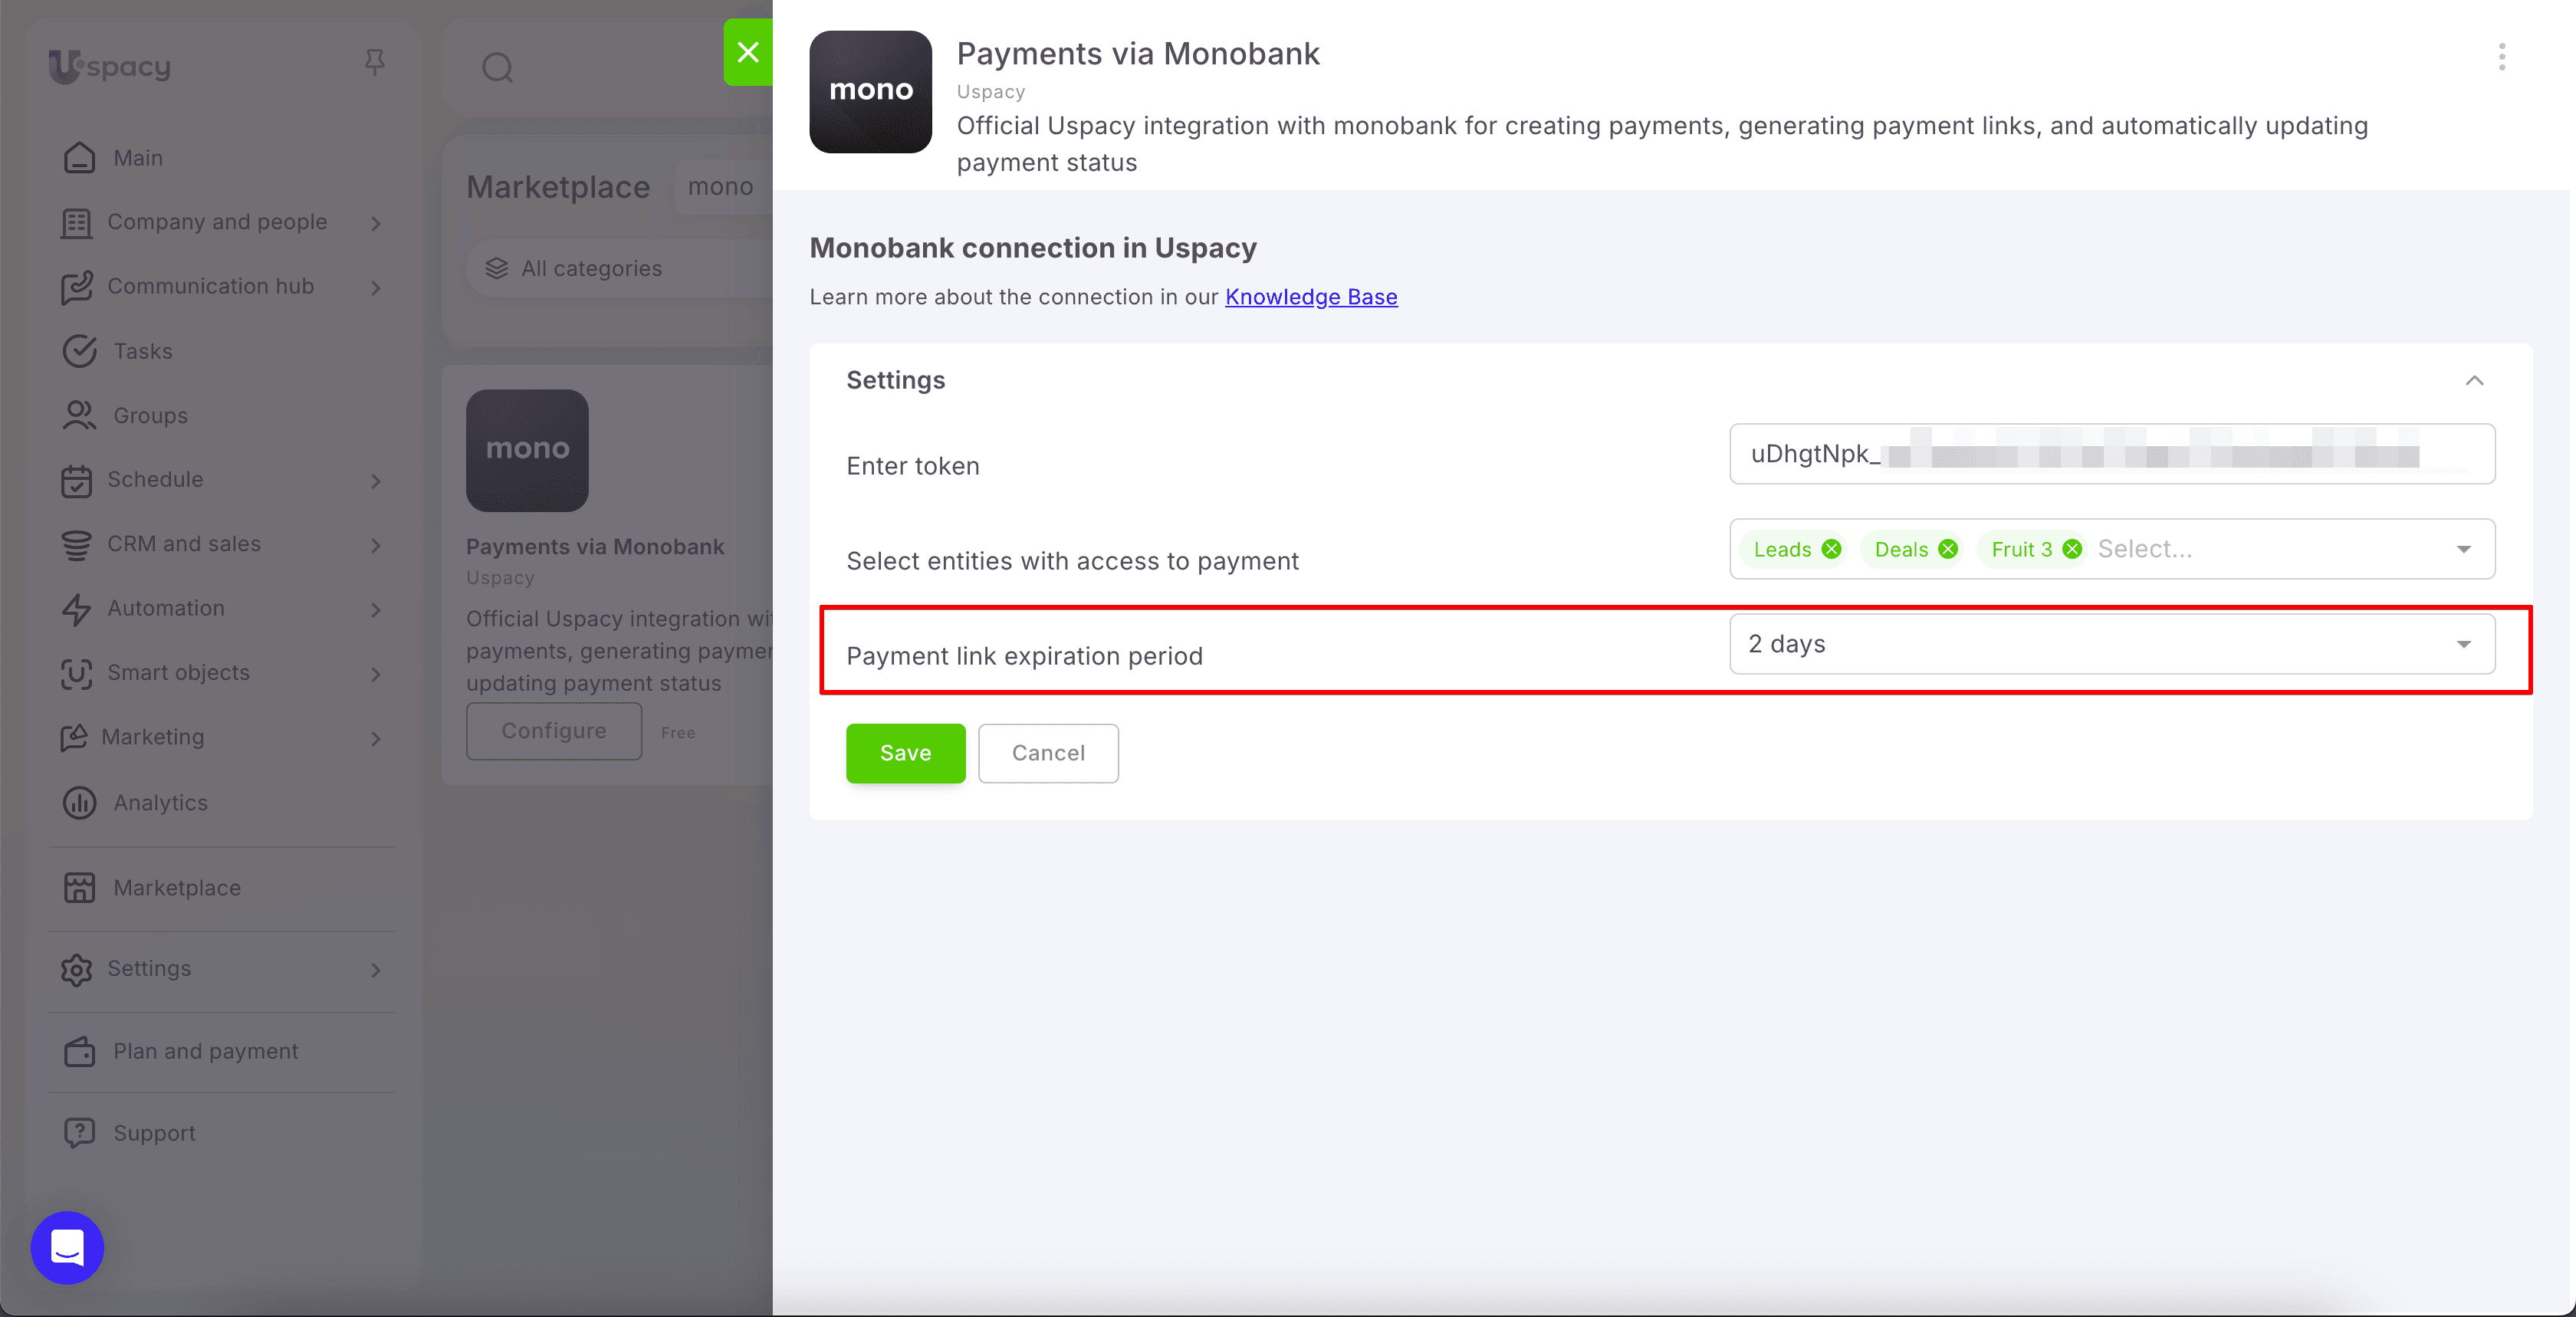
Task: Click the Analytics chart icon
Action: (79, 803)
